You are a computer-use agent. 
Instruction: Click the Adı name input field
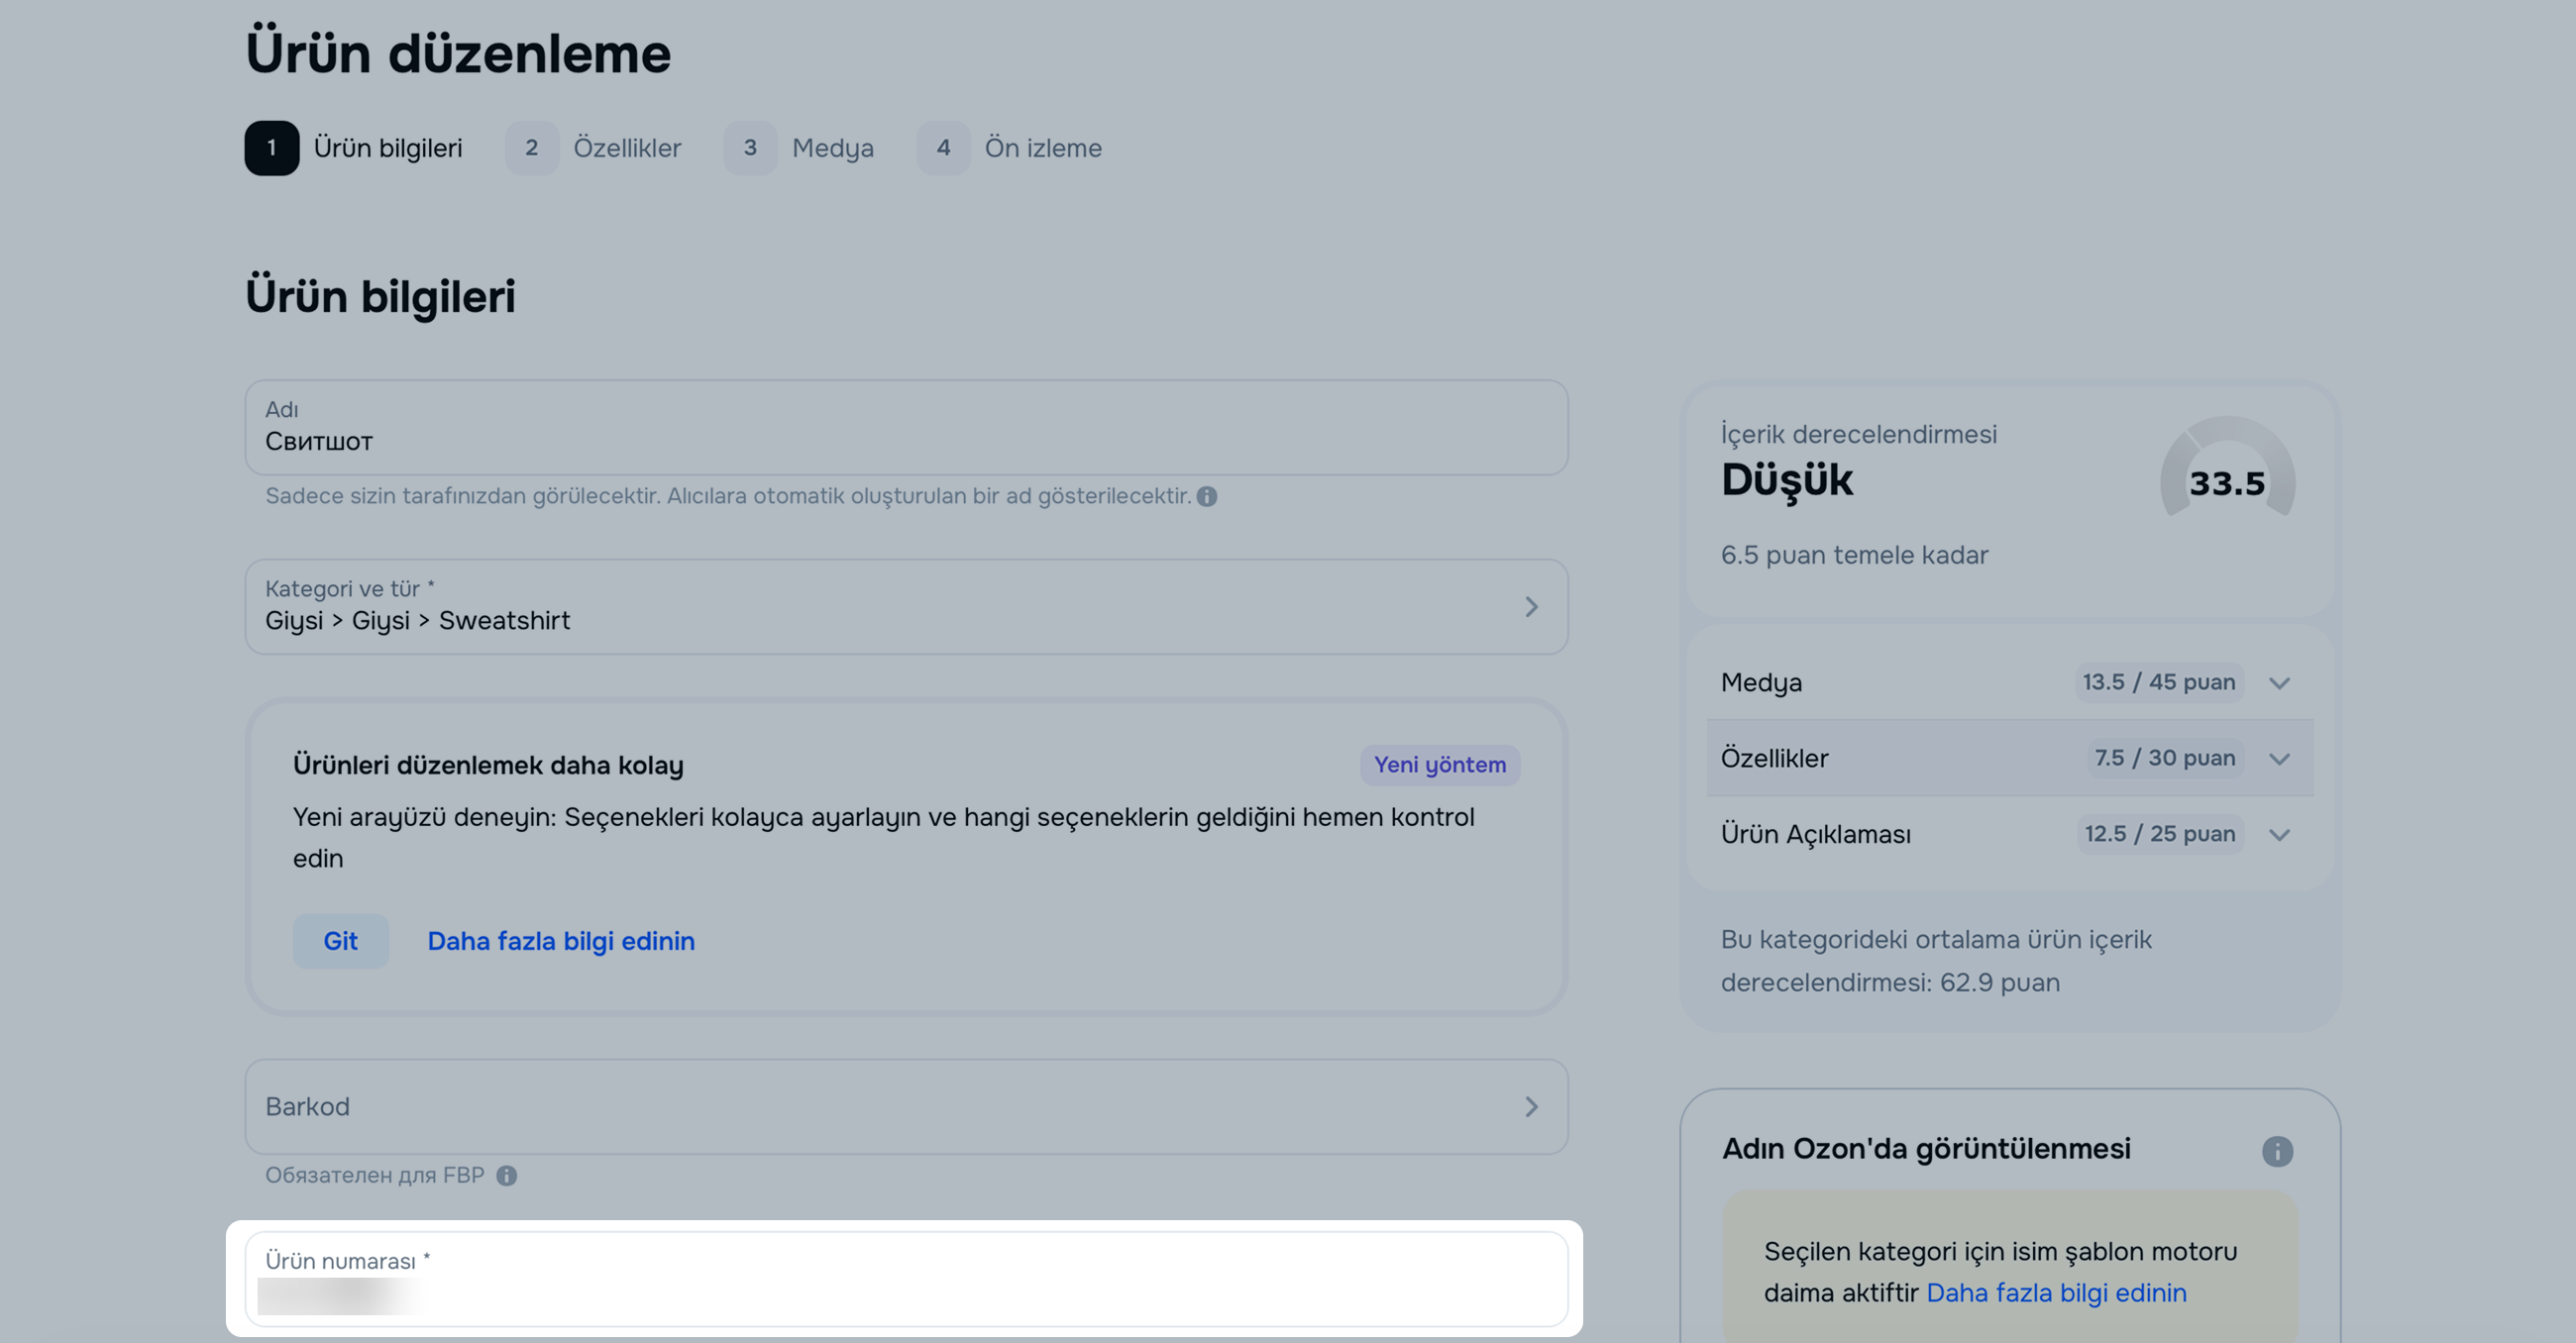coord(905,440)
